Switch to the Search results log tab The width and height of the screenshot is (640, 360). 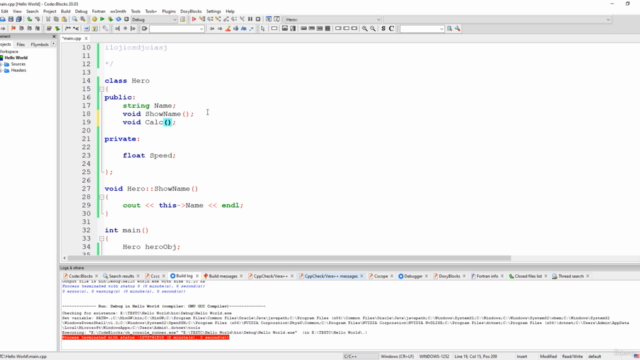121,276
